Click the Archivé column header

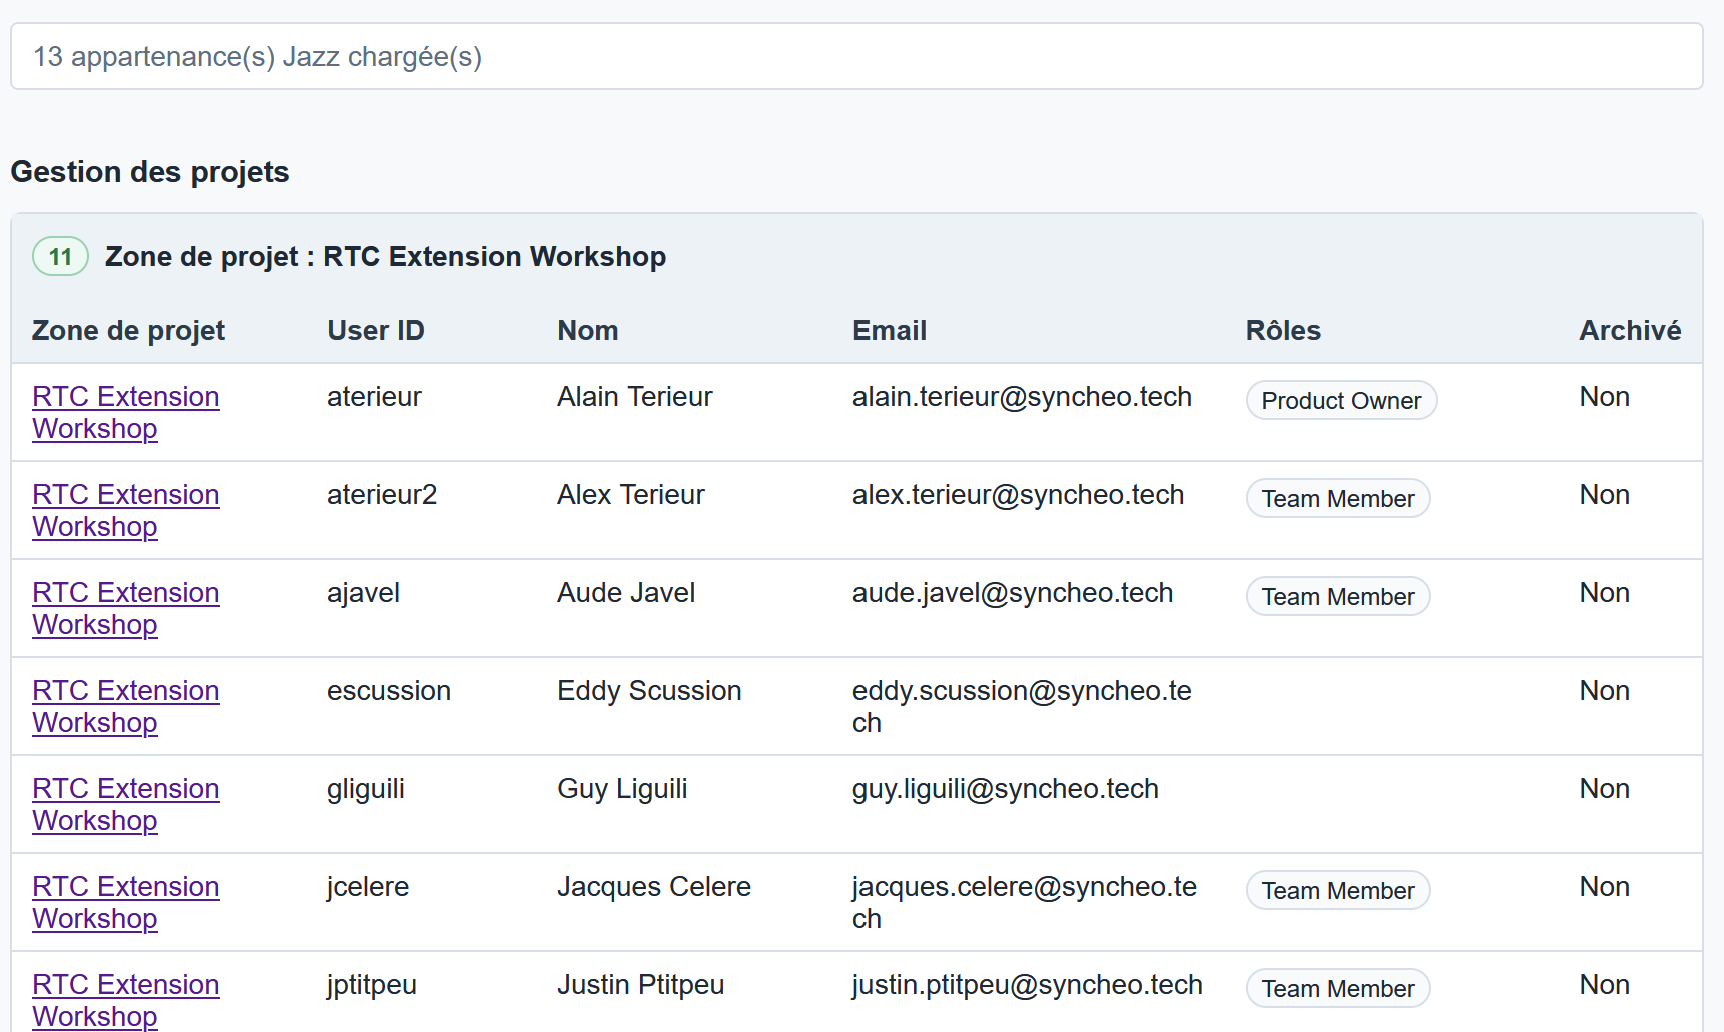[x=1630, y=331]
